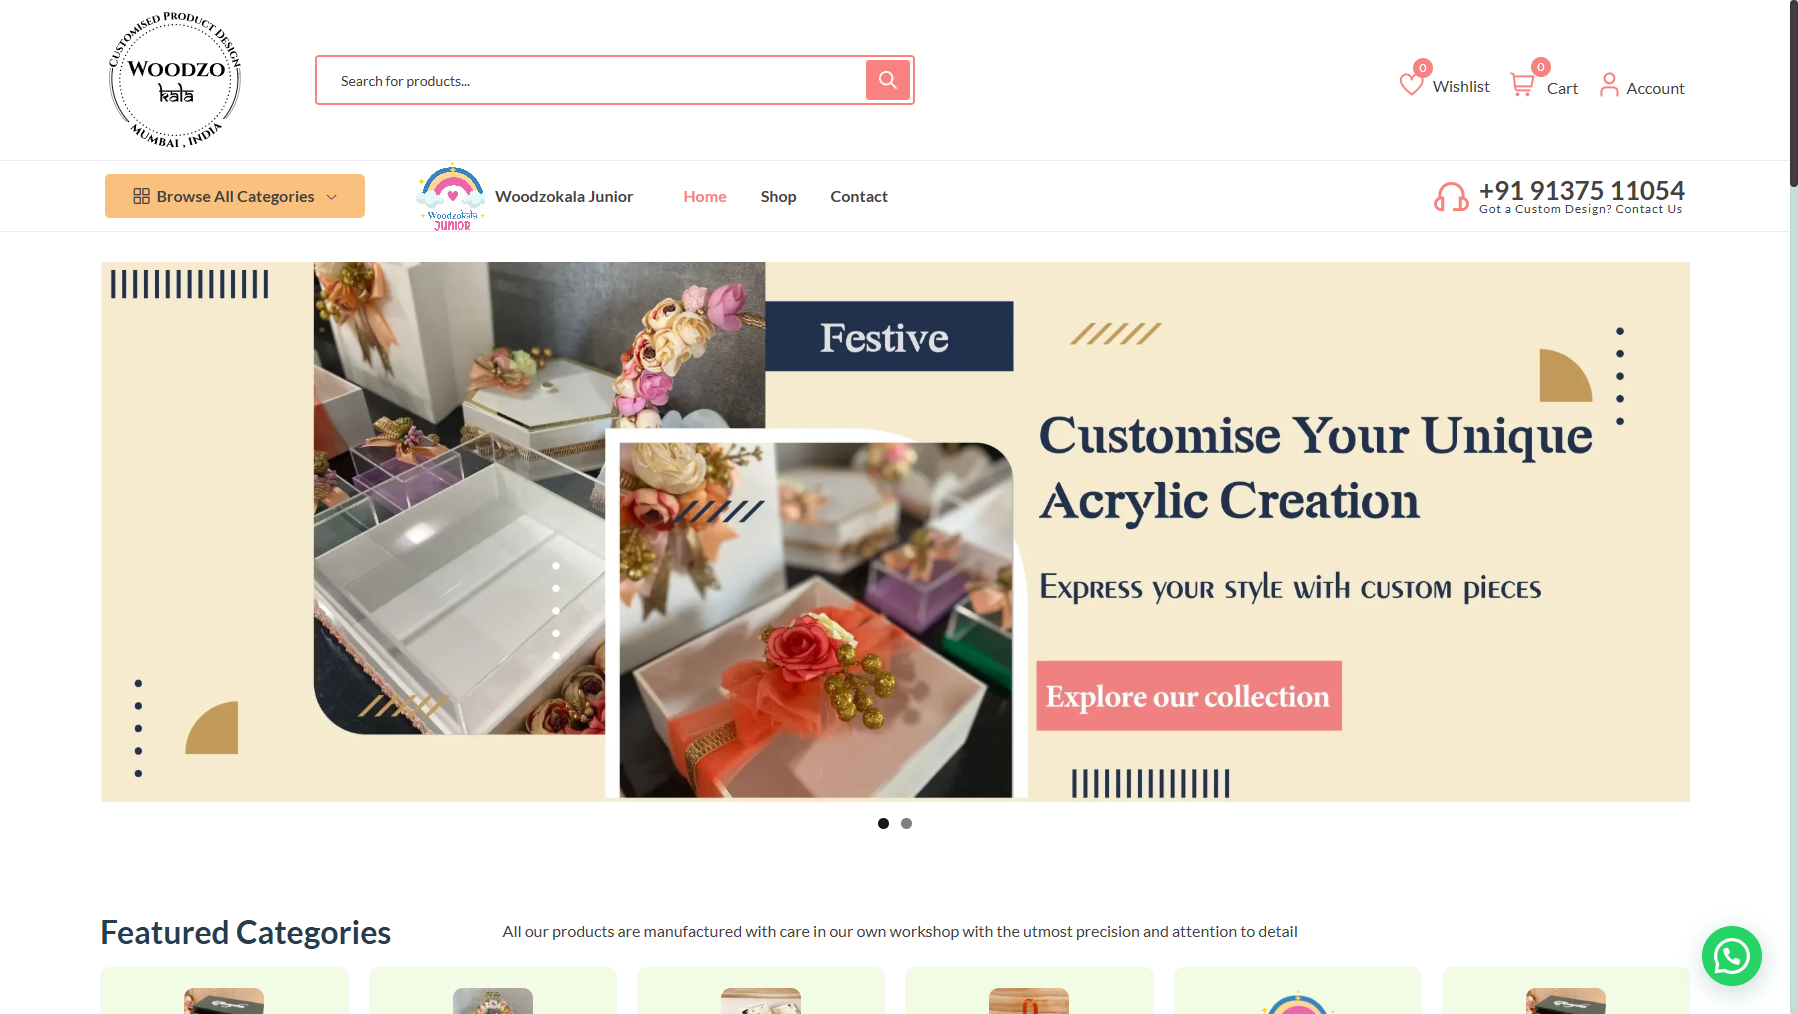Click the search magnifier button
This screenshot has width=1798, height=1014.
pos(887,80)
